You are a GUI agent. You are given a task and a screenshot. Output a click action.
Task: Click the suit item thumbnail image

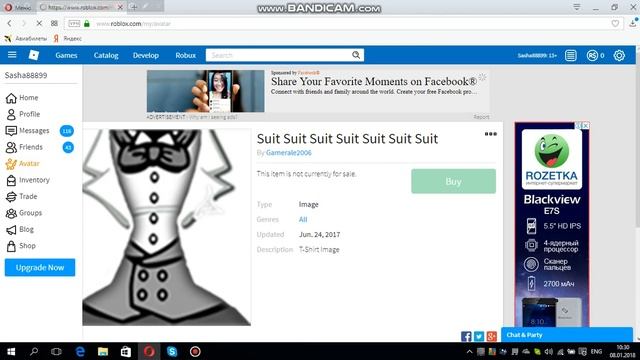[x=167, y=227]
